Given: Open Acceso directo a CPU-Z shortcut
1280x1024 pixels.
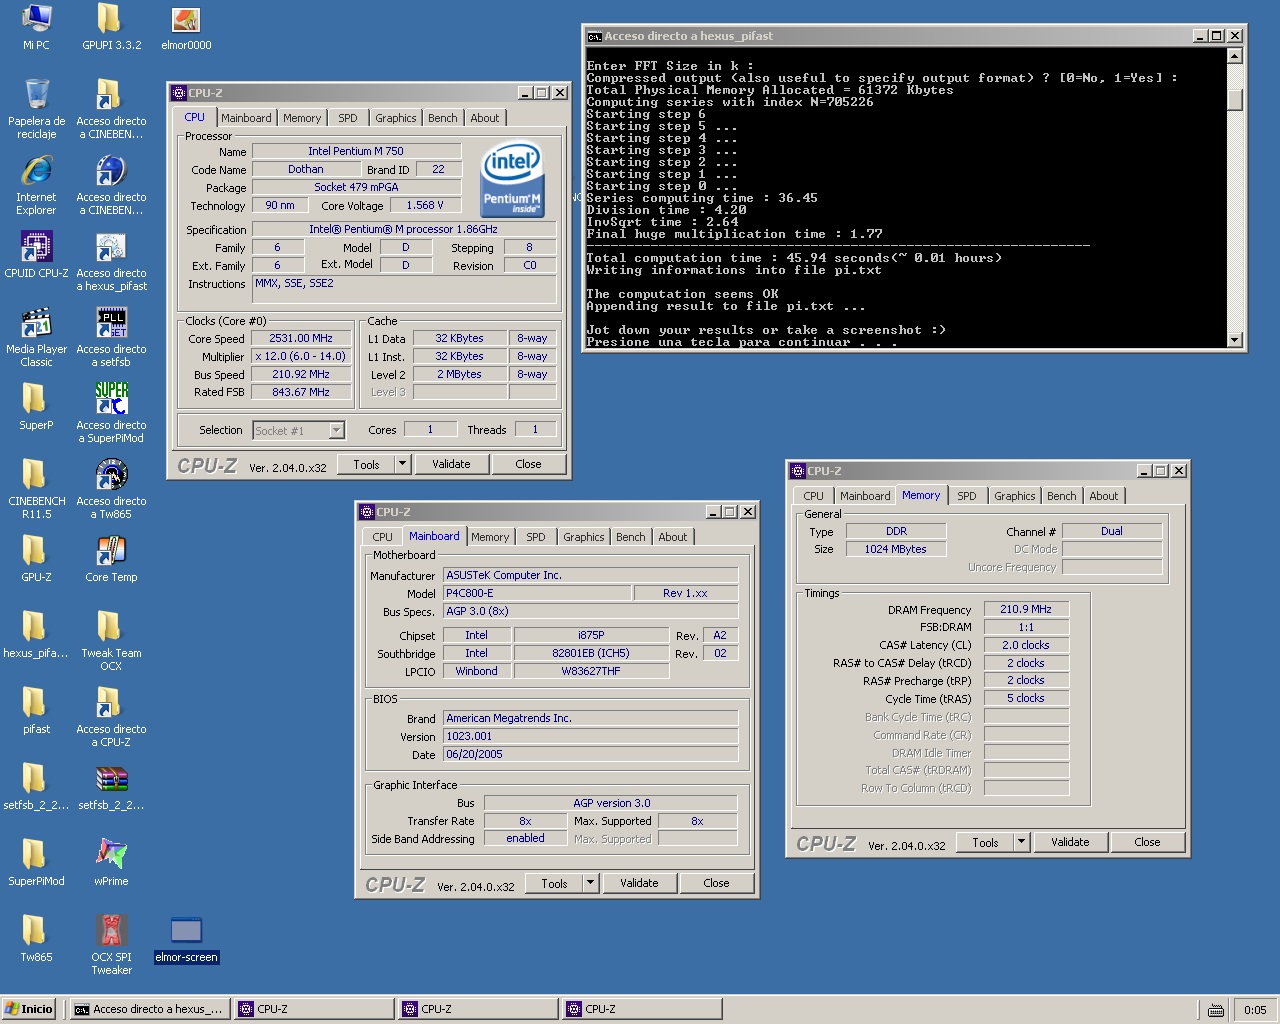Looking at the screenshot, I should 111,717.
